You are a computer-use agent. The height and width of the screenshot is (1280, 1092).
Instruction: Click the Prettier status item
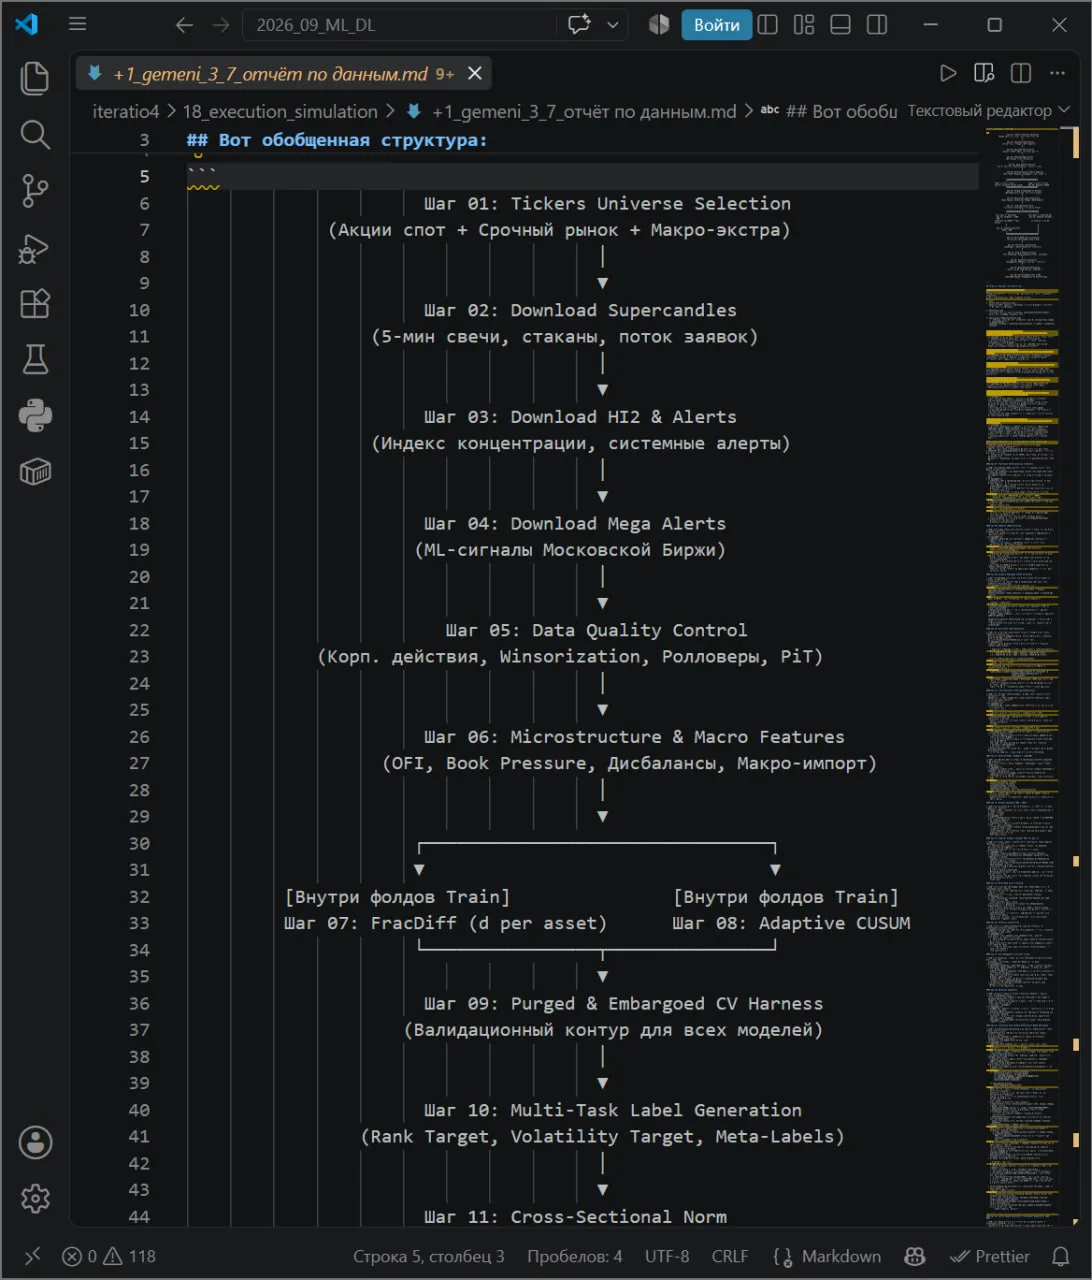990,1256
